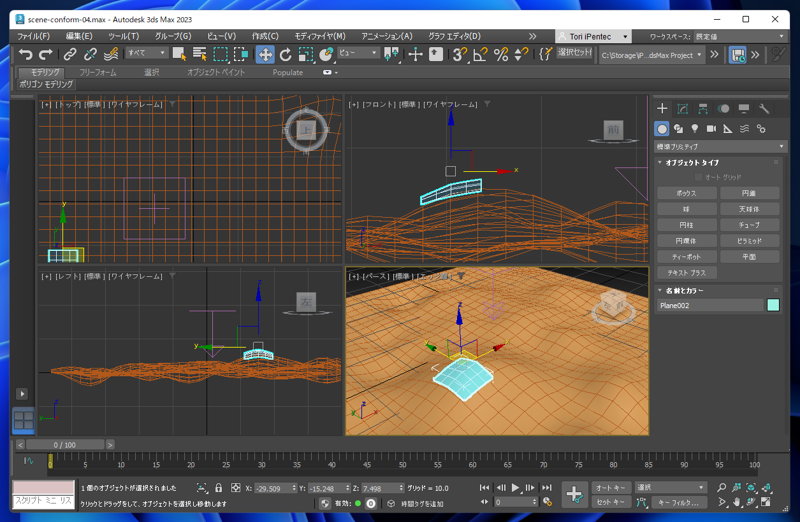Toggle the Angle Snap button
This screenshot has height=522, width=800.
coord(480,54)
